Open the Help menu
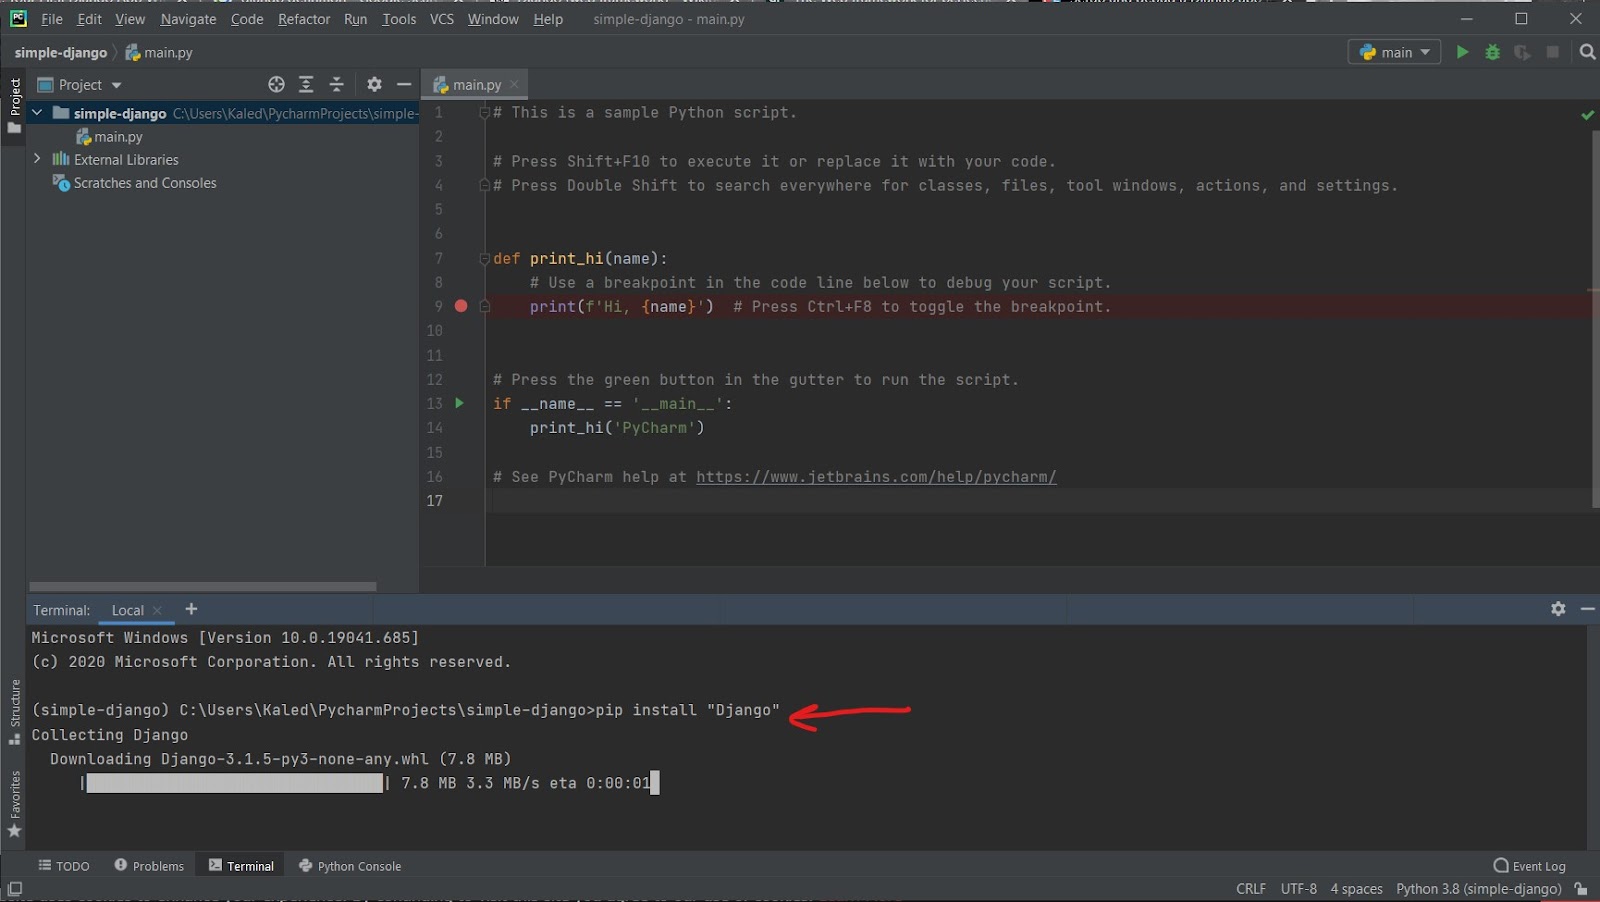1600x902 pixels. coord(548,19)
